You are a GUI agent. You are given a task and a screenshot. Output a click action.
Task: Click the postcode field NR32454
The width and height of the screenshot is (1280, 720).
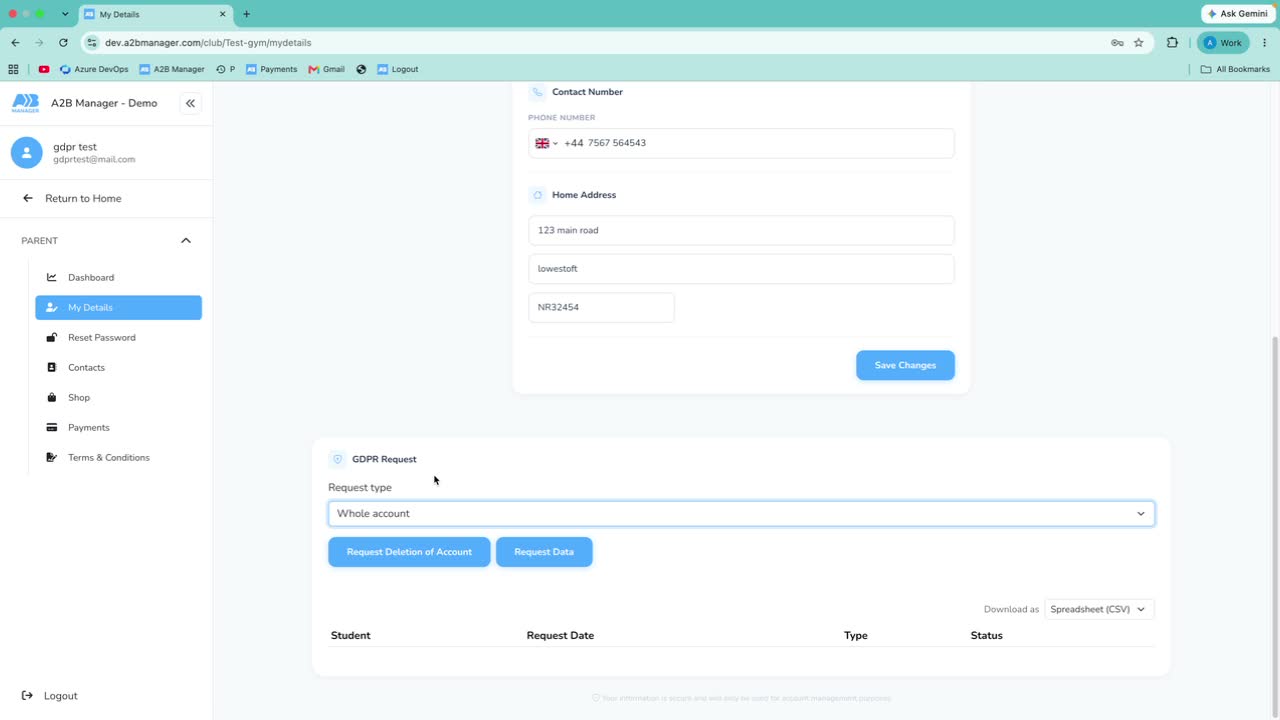[601, 307]
